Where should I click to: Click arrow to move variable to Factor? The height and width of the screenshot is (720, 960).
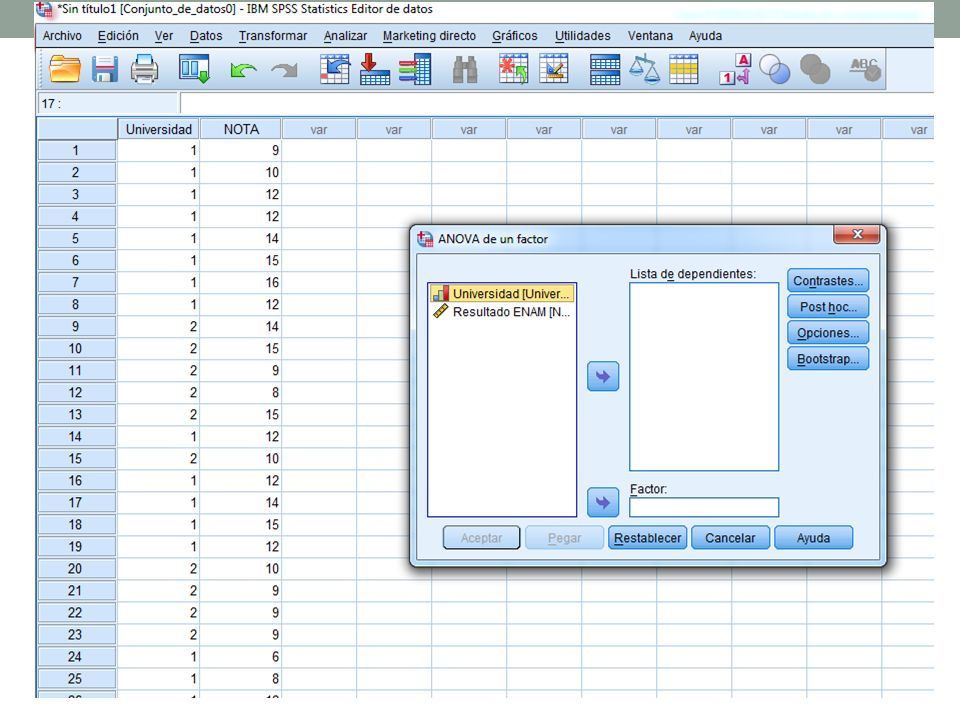(x=603, y=503)
